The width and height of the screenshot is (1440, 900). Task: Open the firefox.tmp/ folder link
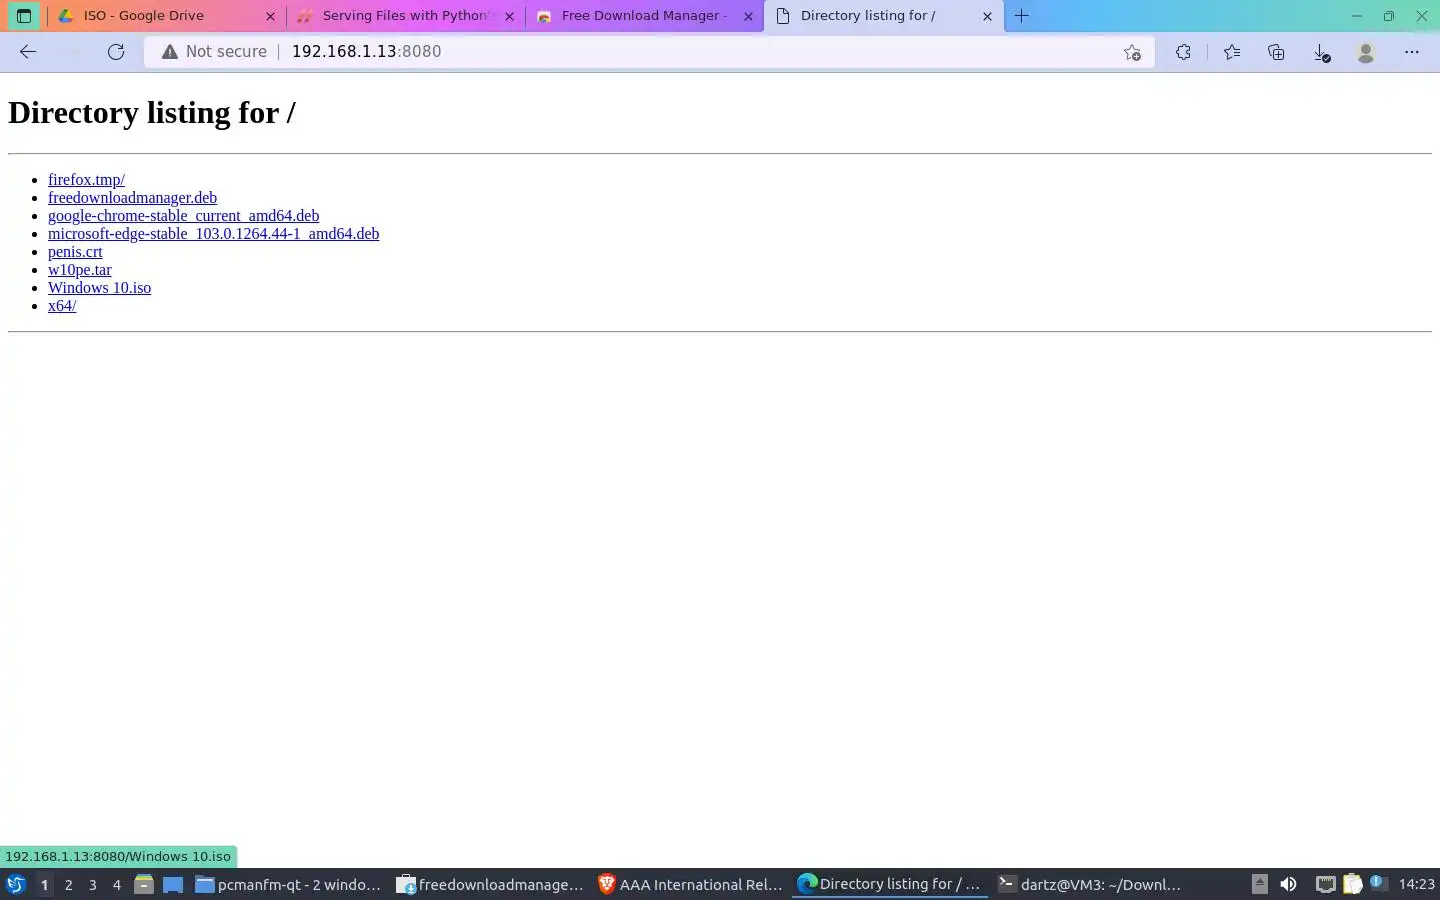click(x=86, y=180)
